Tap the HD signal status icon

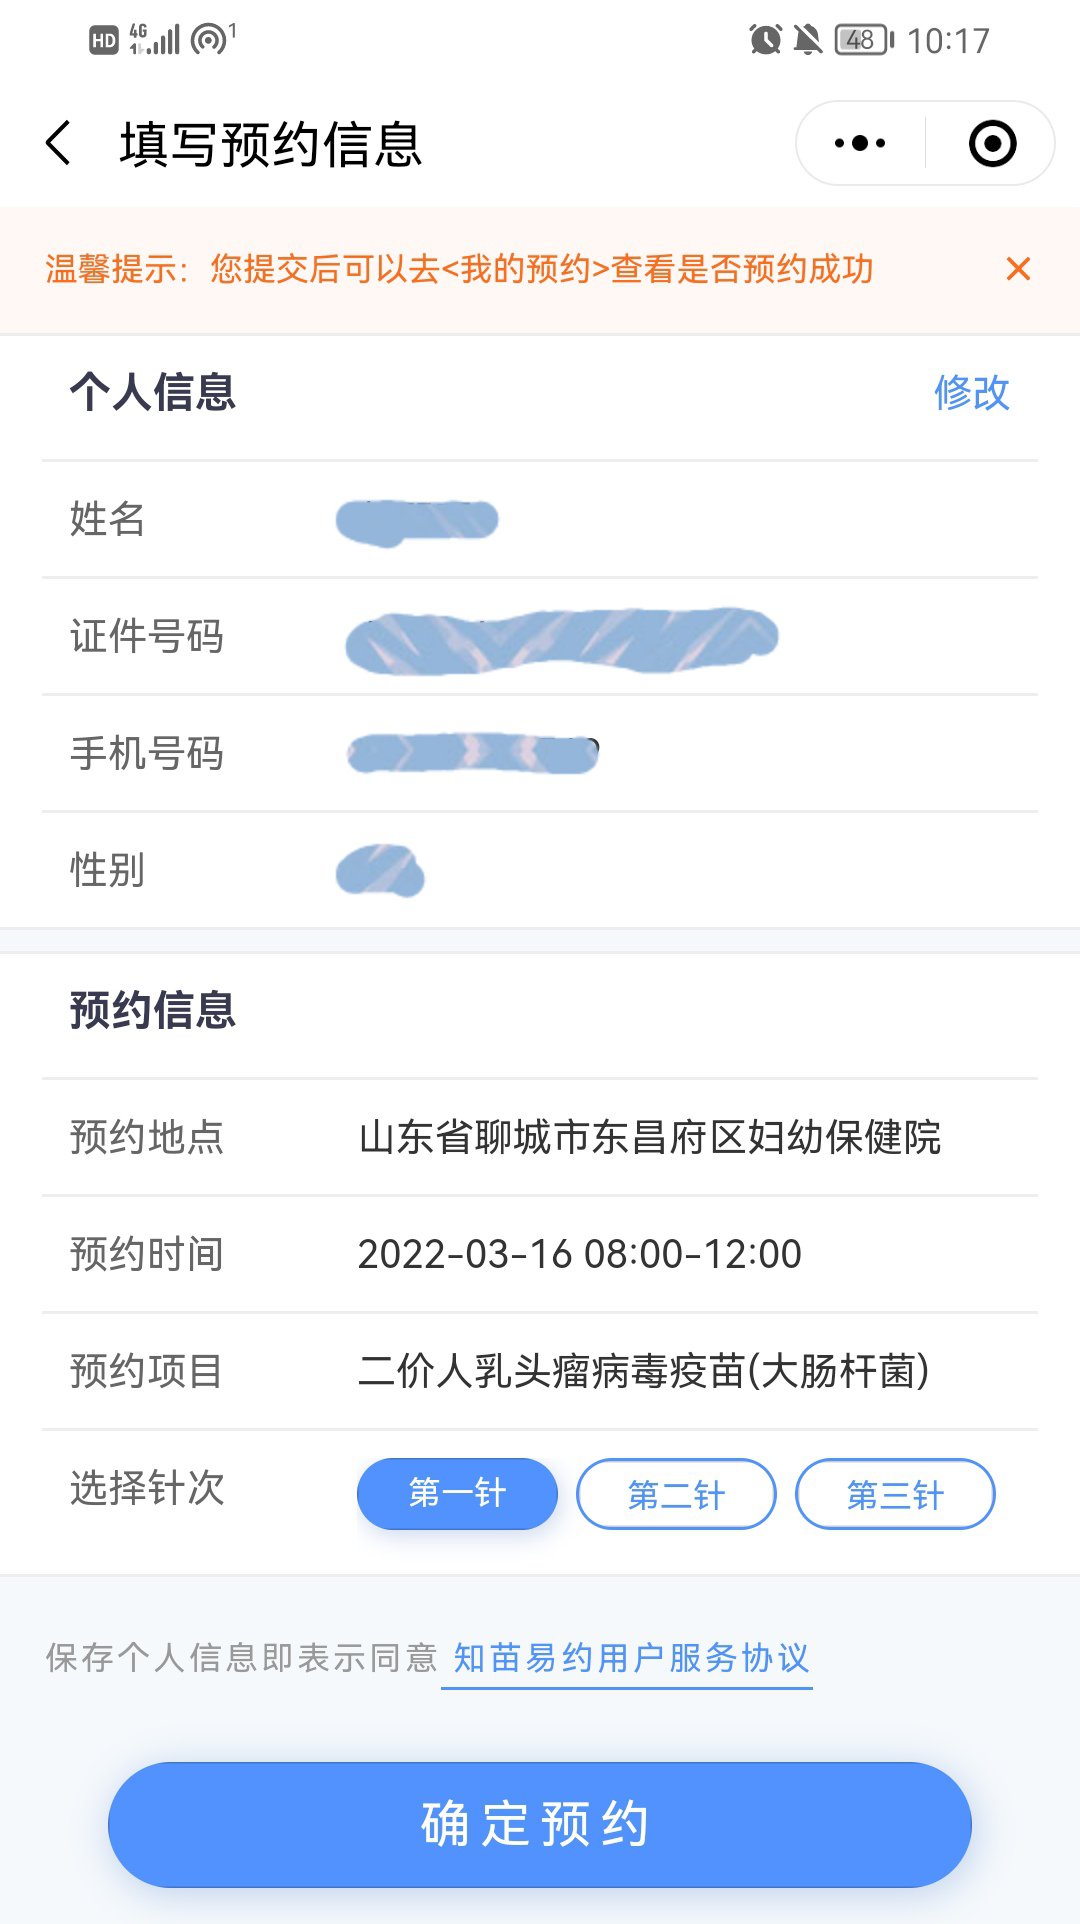click(104, 40)
